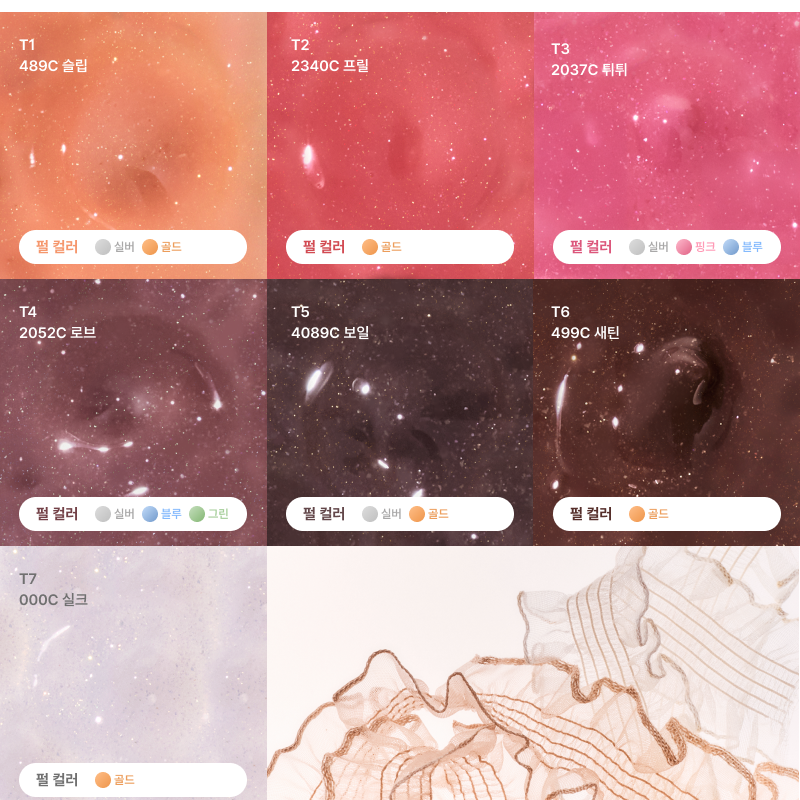Select the gold 골드 dot under T7
Viewport: 800px width, 800px height.
pyautogui.click(x=103, y=780)
